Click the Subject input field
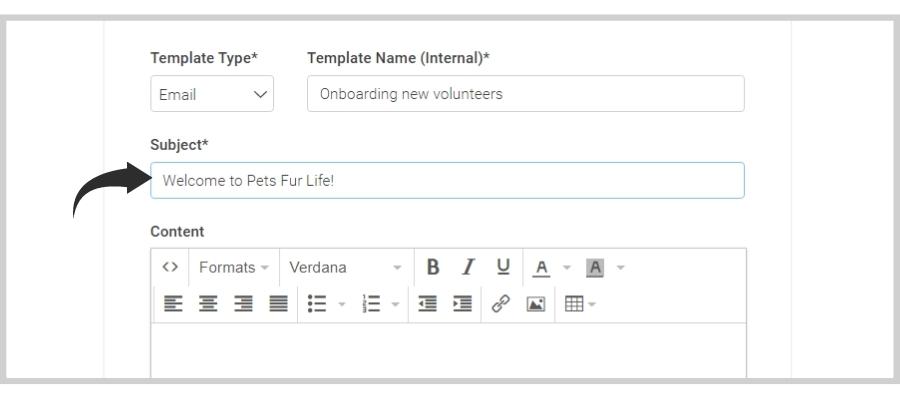900x400 pixels. pyautogui.click(x=448, y=181)
